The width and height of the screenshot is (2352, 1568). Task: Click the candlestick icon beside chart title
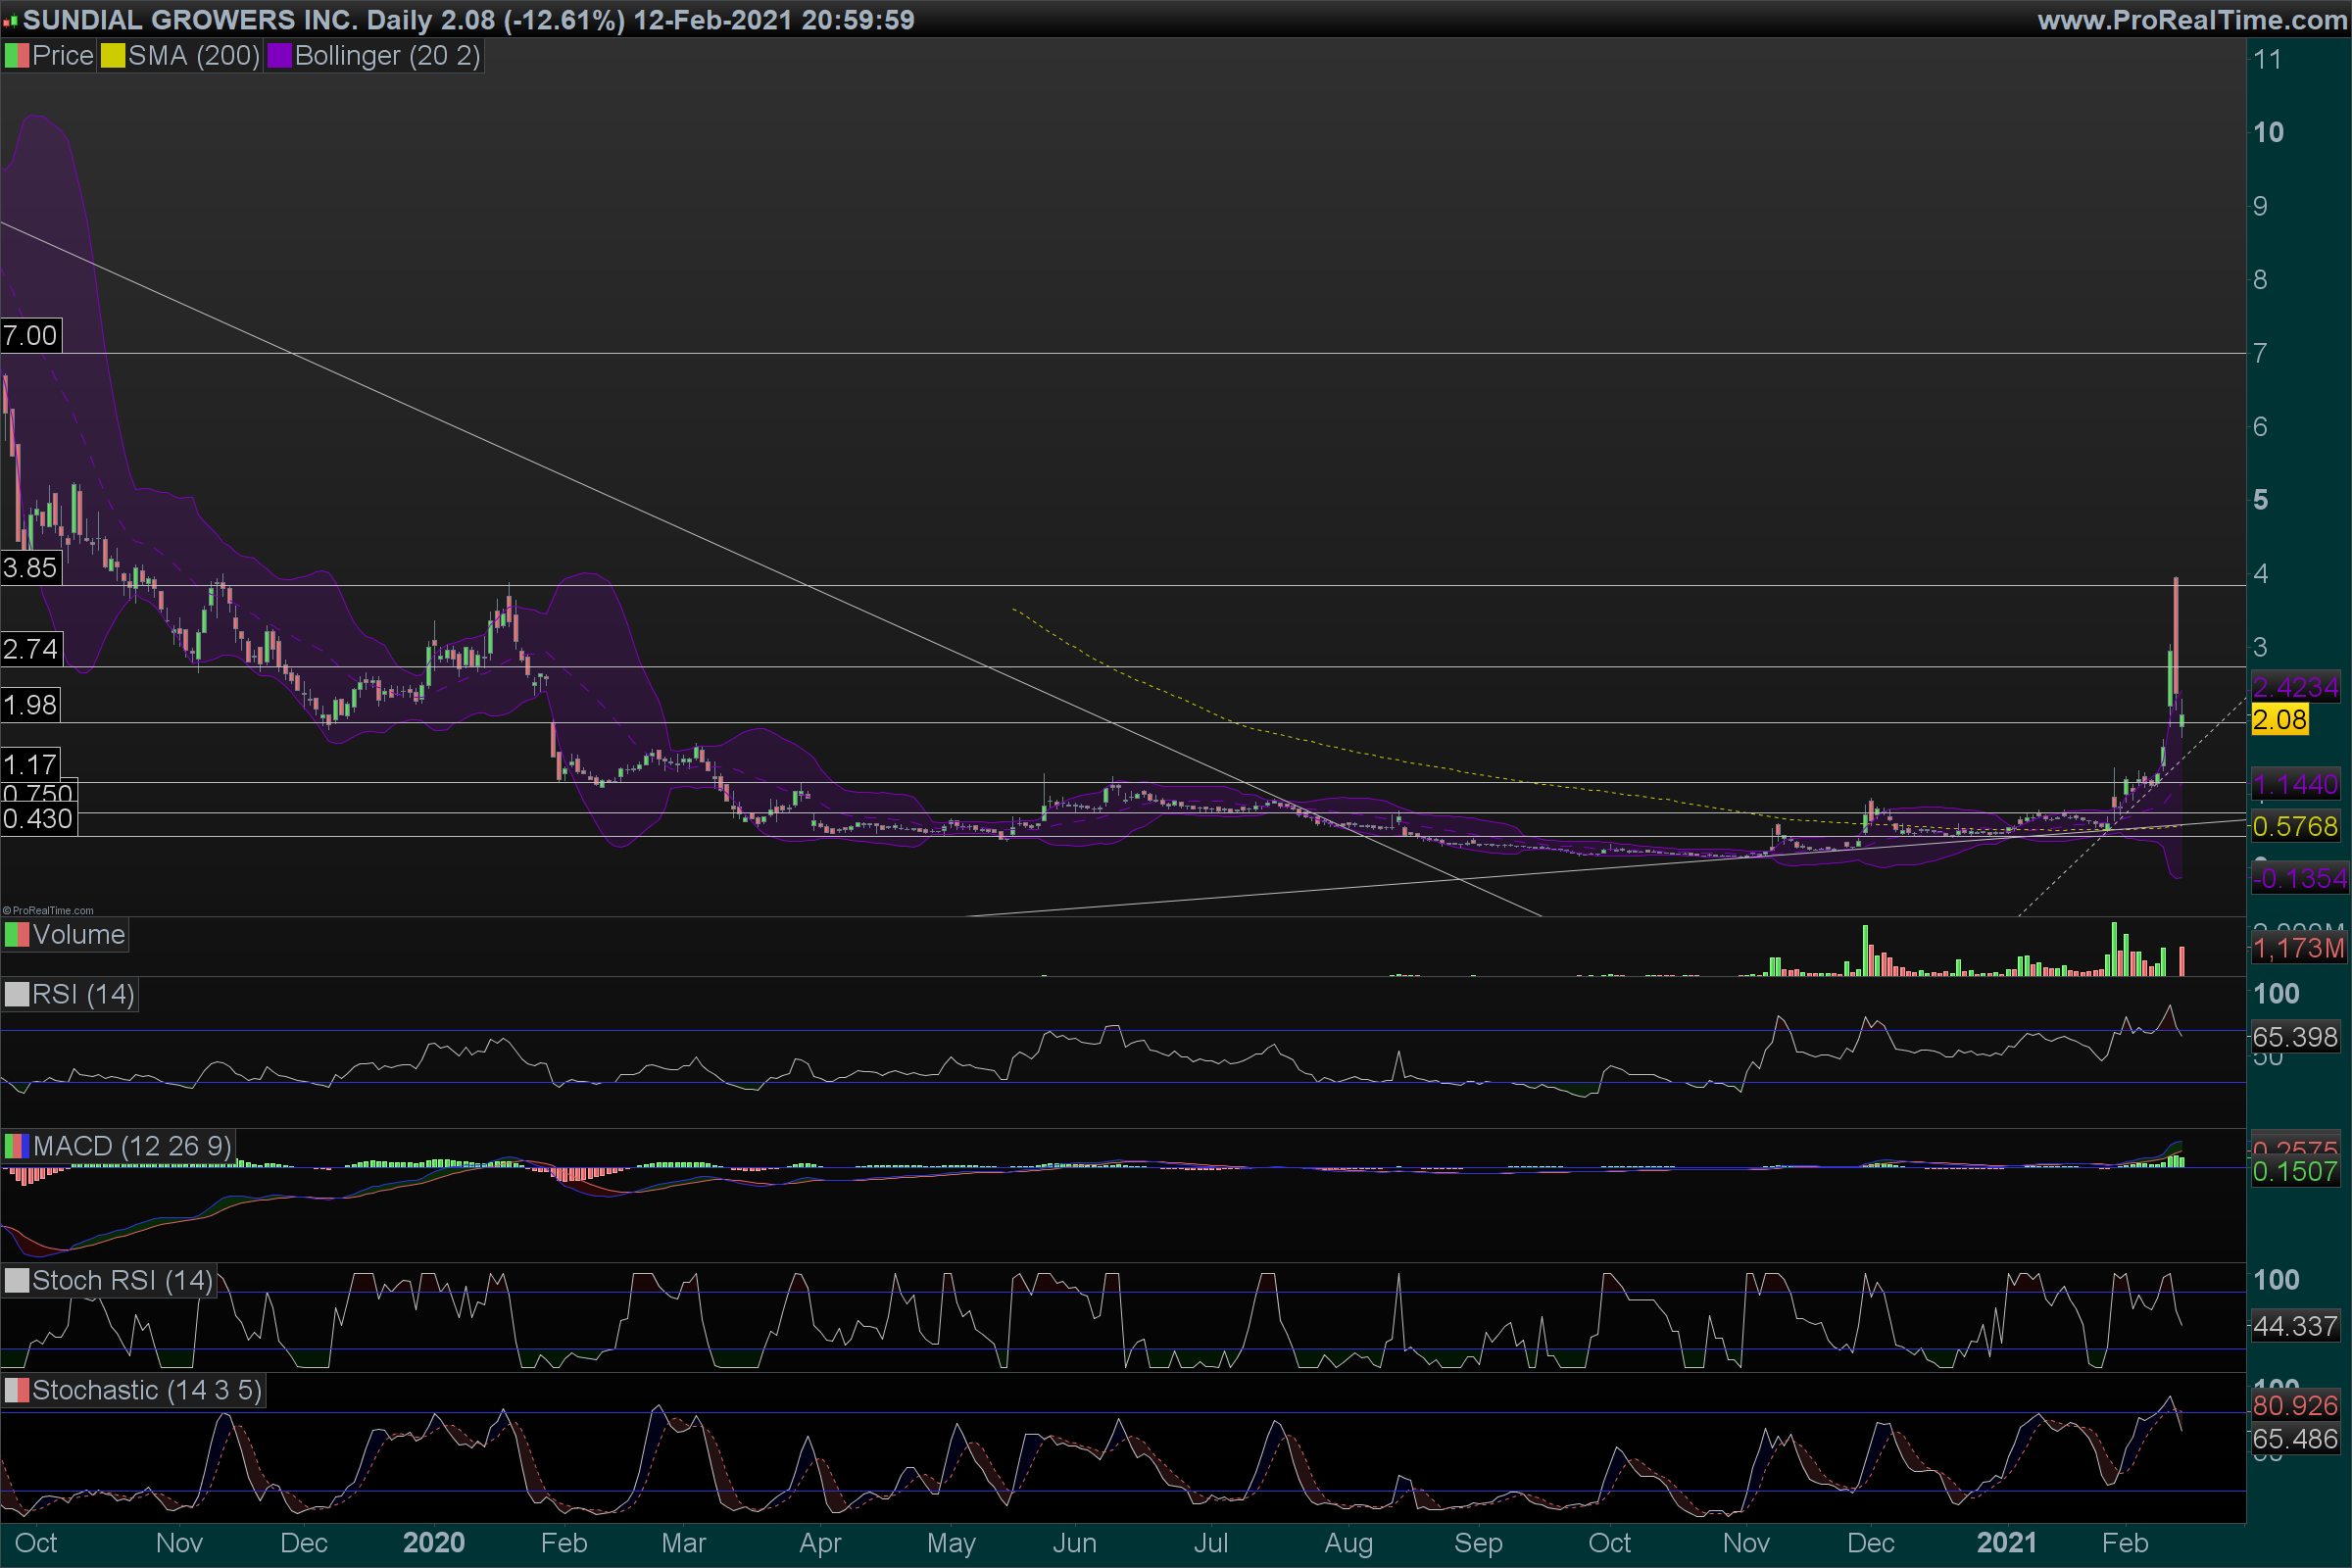tap(10, 21)
